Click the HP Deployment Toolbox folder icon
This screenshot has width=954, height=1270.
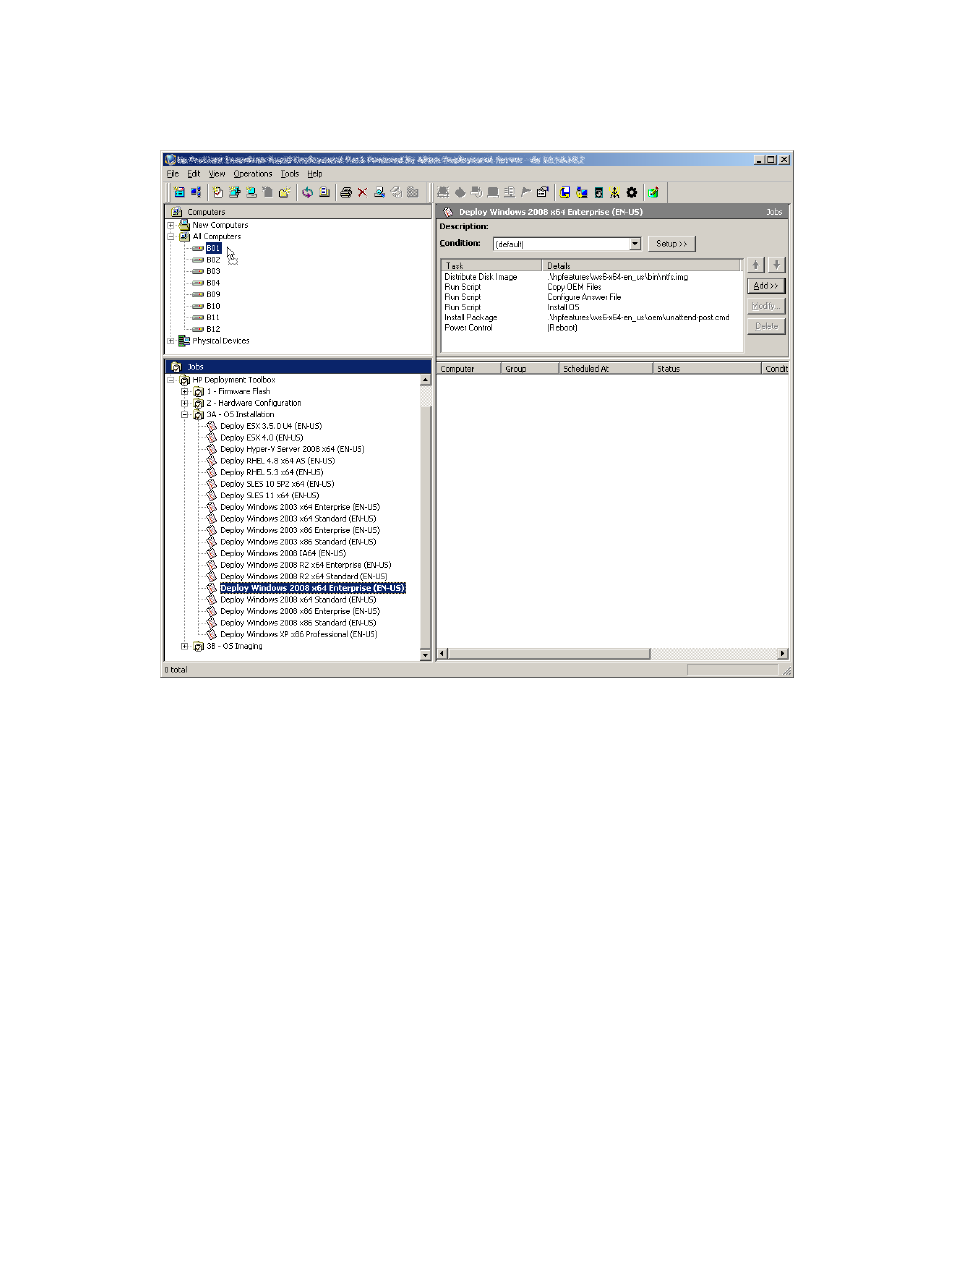coord(185,380)
